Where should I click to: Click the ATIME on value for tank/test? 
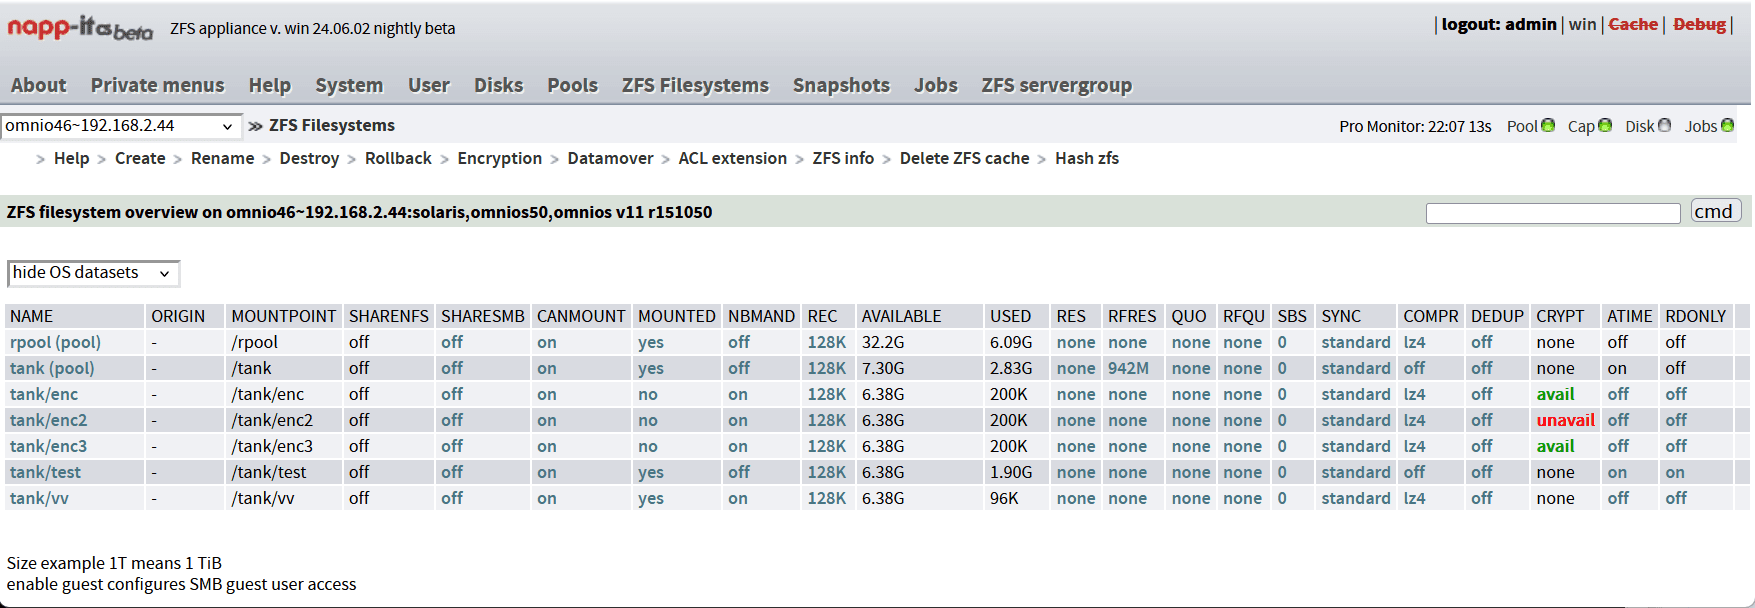(1617, 472)
